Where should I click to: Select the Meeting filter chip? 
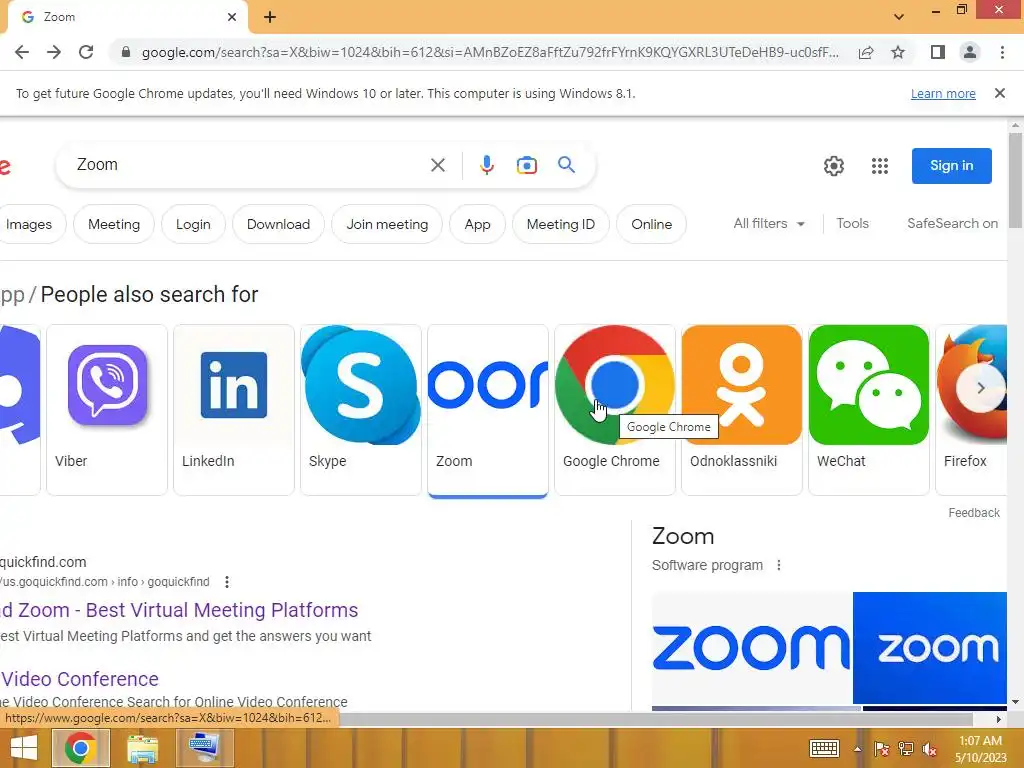(114, 225)
